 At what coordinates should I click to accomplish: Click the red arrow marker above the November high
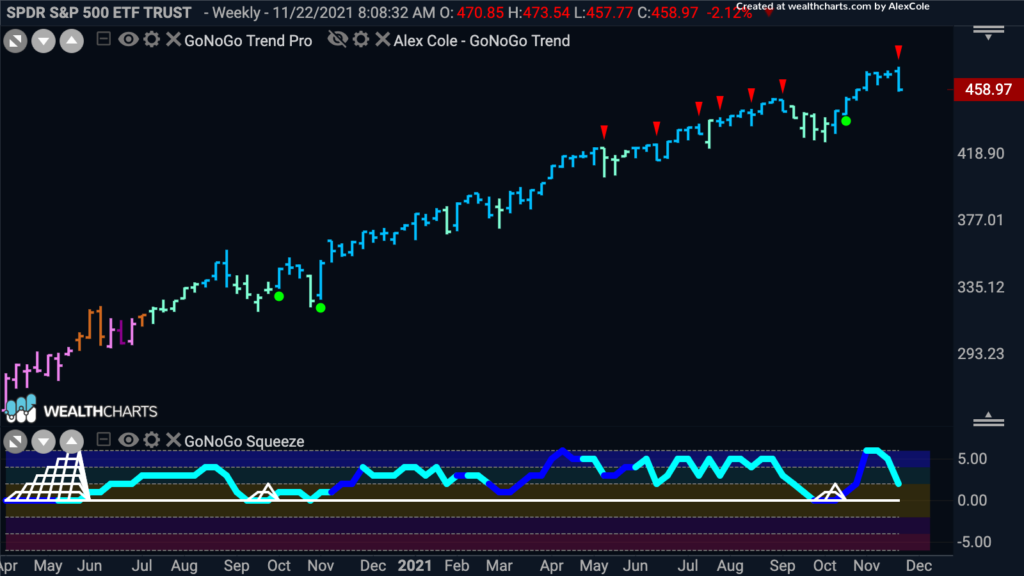click(899, 52)
